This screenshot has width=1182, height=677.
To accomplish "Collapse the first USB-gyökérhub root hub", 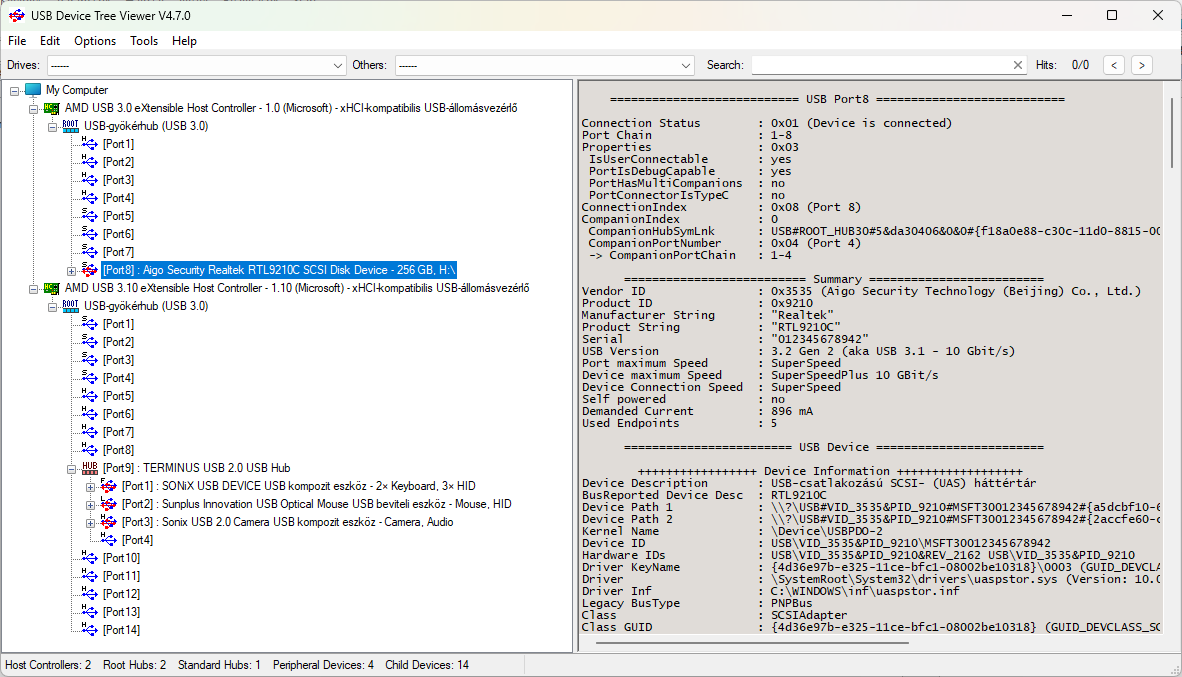I will (52, 127).
